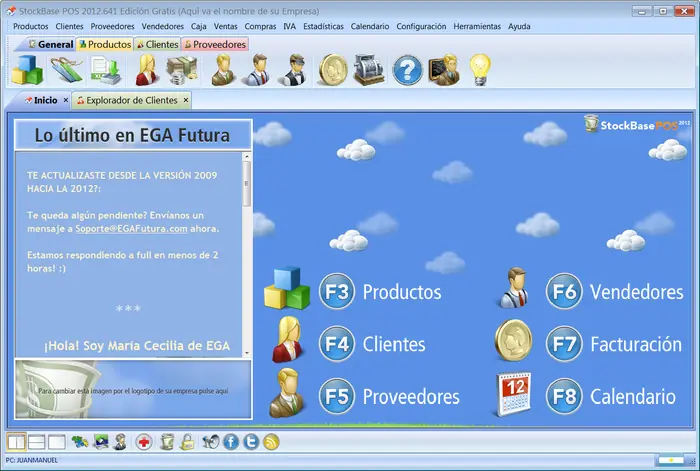Image resolution: width=700 pixels, height=471 pixels.
Task: Switch to the pink Proveedores ribbon tab
Action: coord(215,44)
